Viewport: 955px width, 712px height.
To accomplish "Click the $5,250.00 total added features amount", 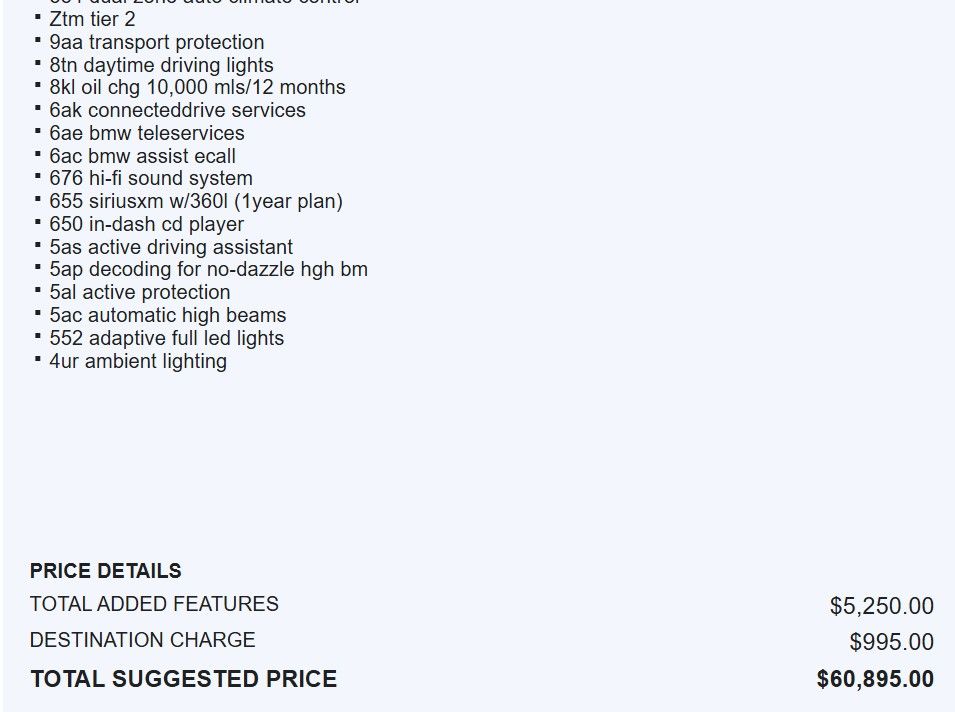I will point(881,606).
